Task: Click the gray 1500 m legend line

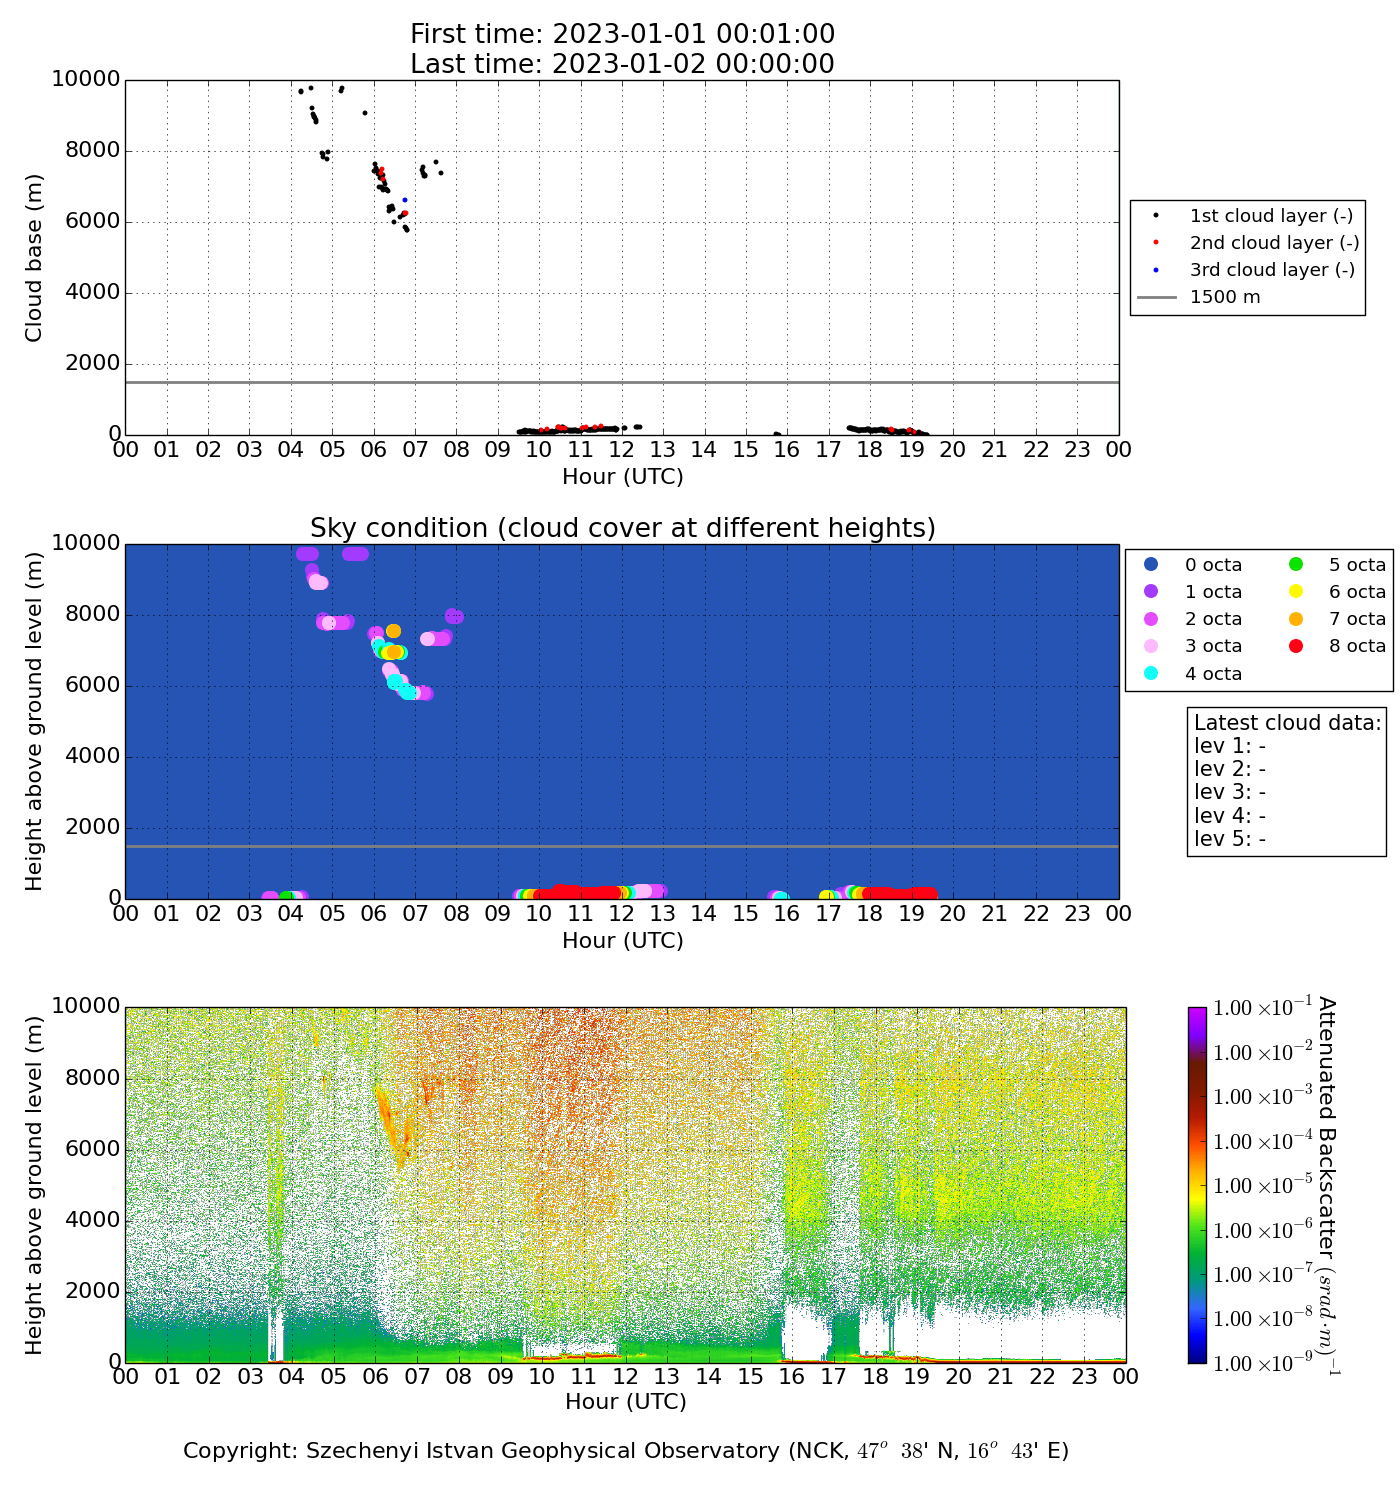Action: 1156,297
